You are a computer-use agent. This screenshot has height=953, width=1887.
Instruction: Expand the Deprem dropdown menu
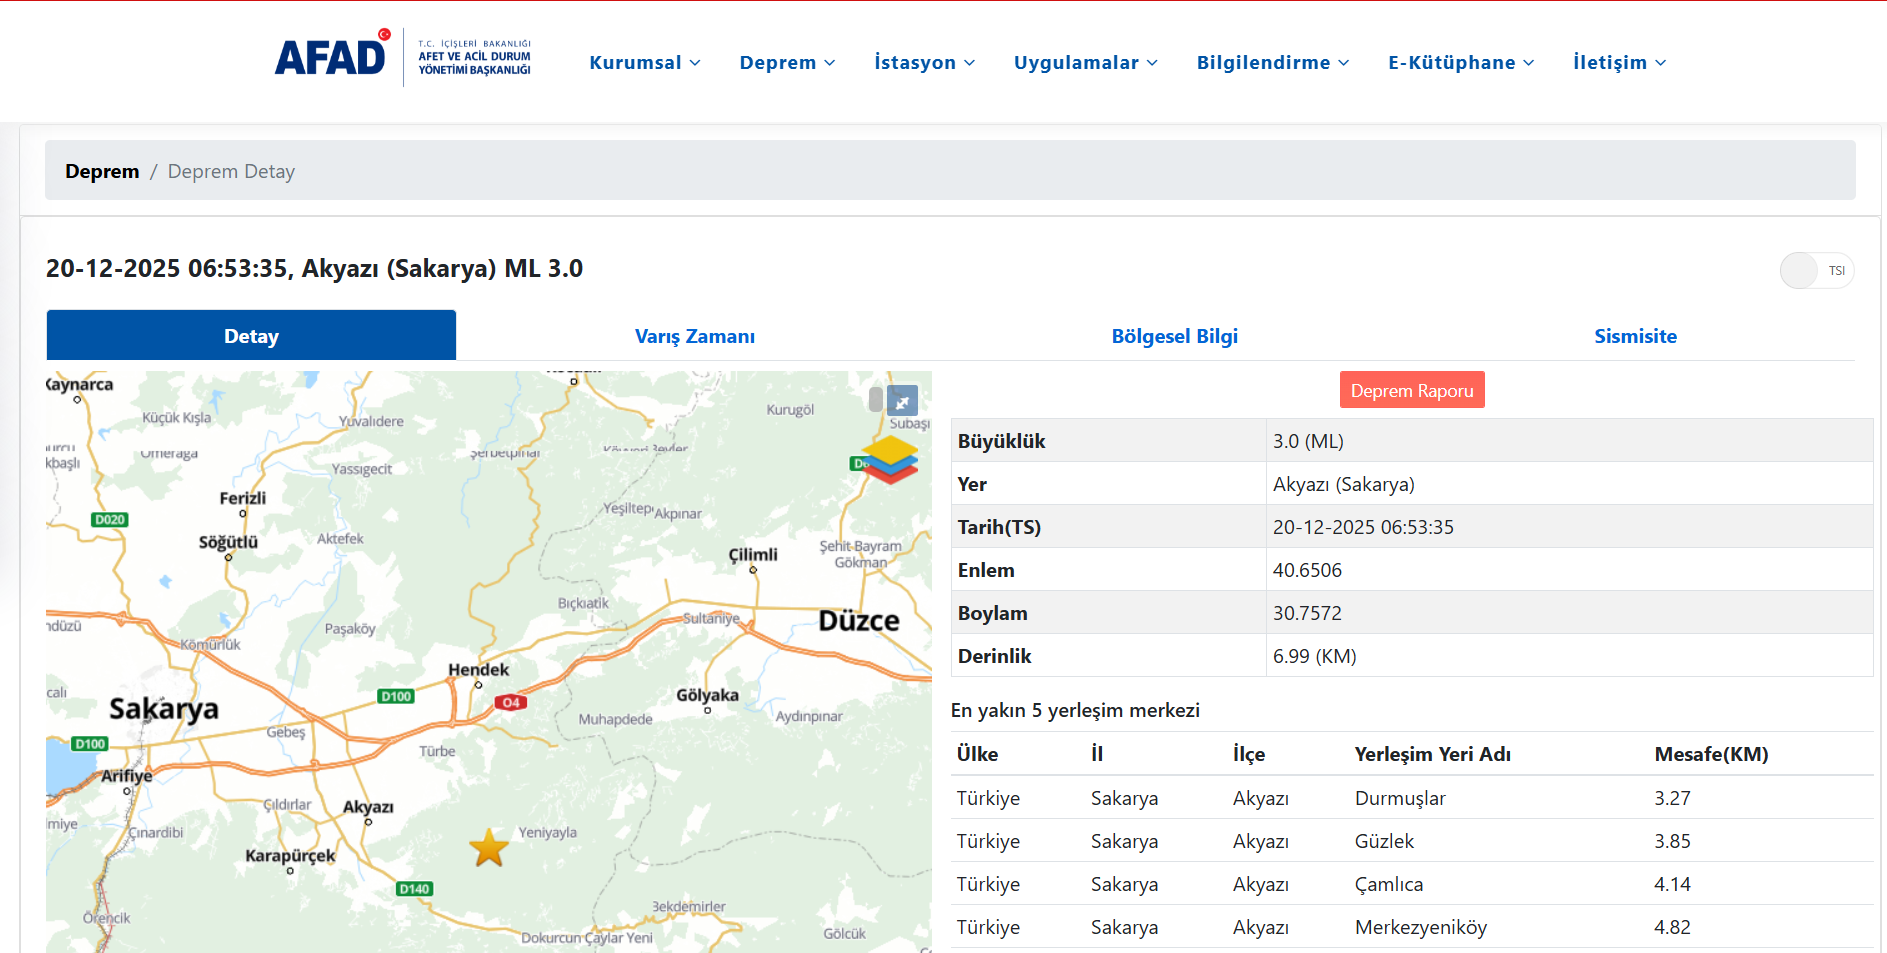(x=787, y=62)
